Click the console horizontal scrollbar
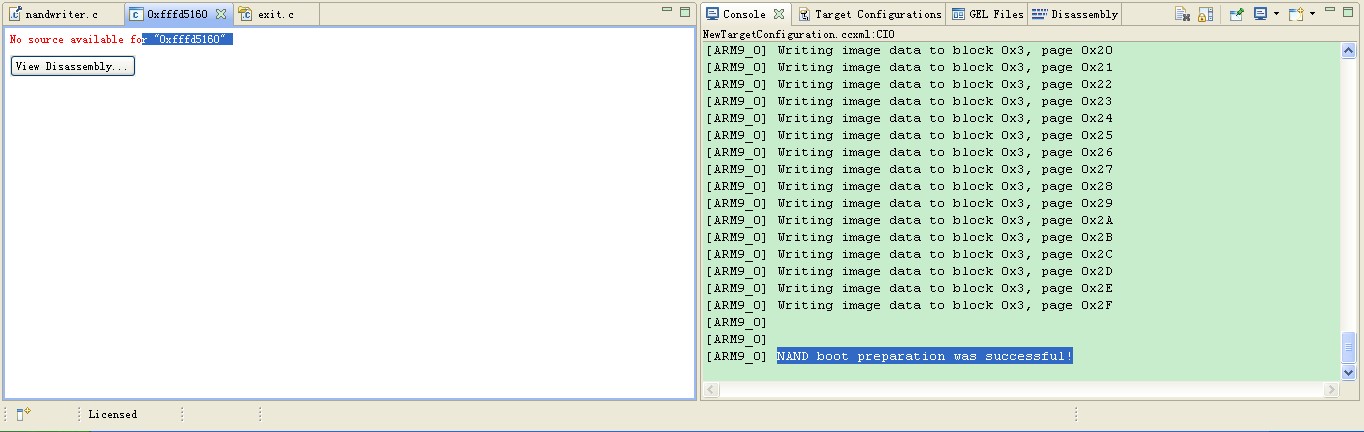 [x=1020, y=388]
